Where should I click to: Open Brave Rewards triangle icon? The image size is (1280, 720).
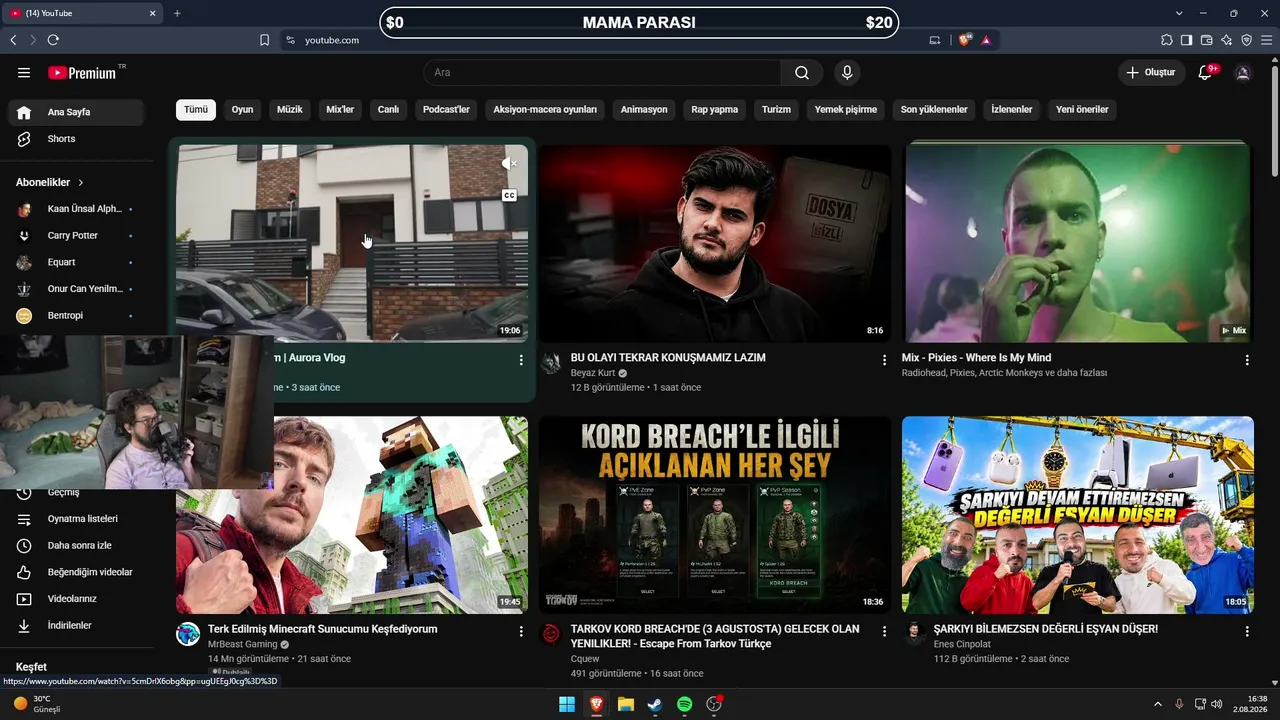point(986,40)
